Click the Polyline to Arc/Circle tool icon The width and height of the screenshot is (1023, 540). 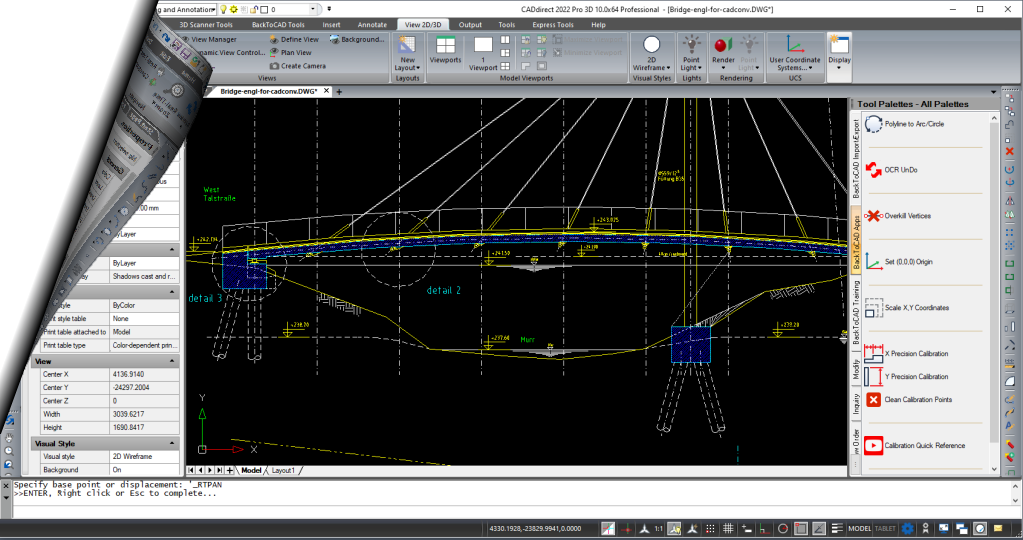(873, 124)
